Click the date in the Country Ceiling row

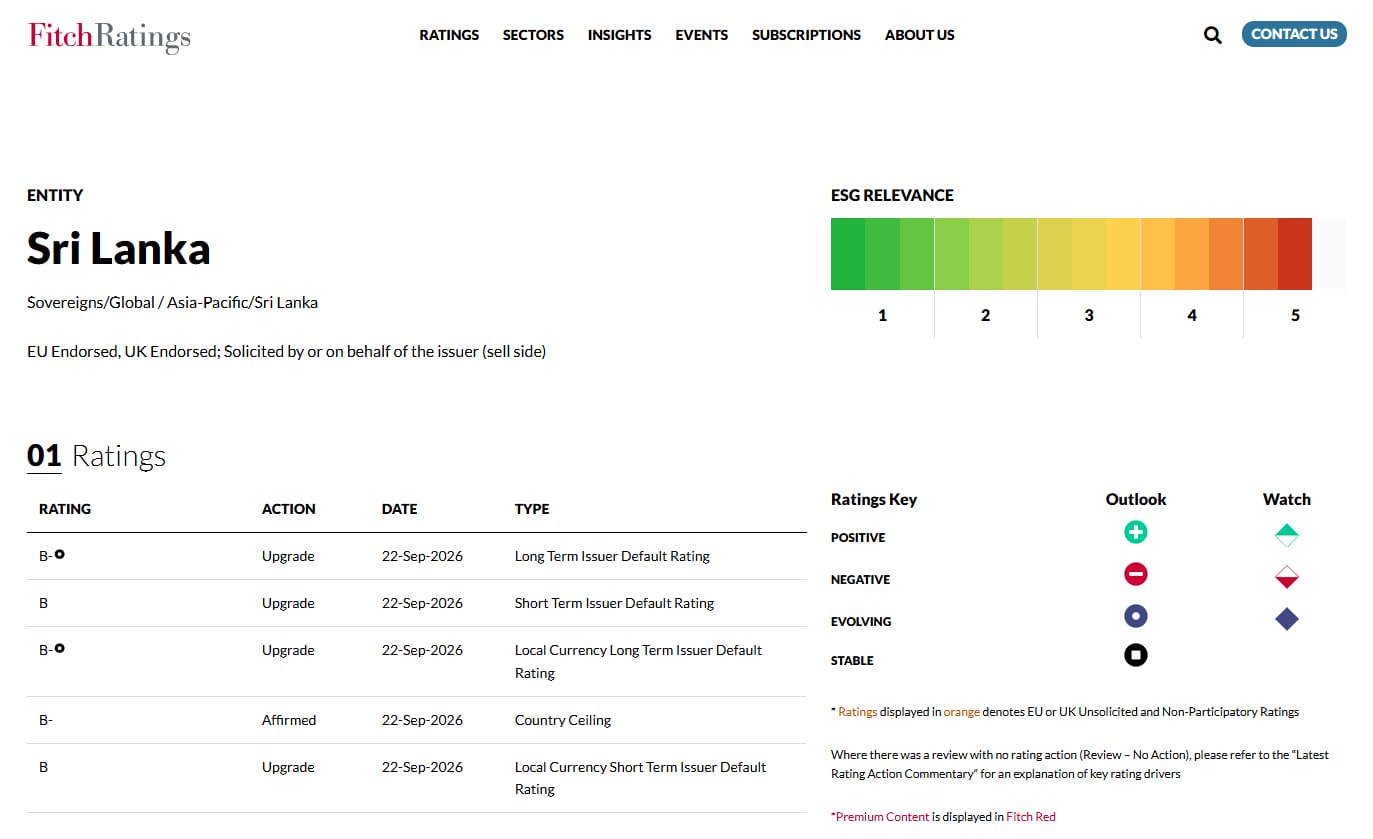click(422, 720)
